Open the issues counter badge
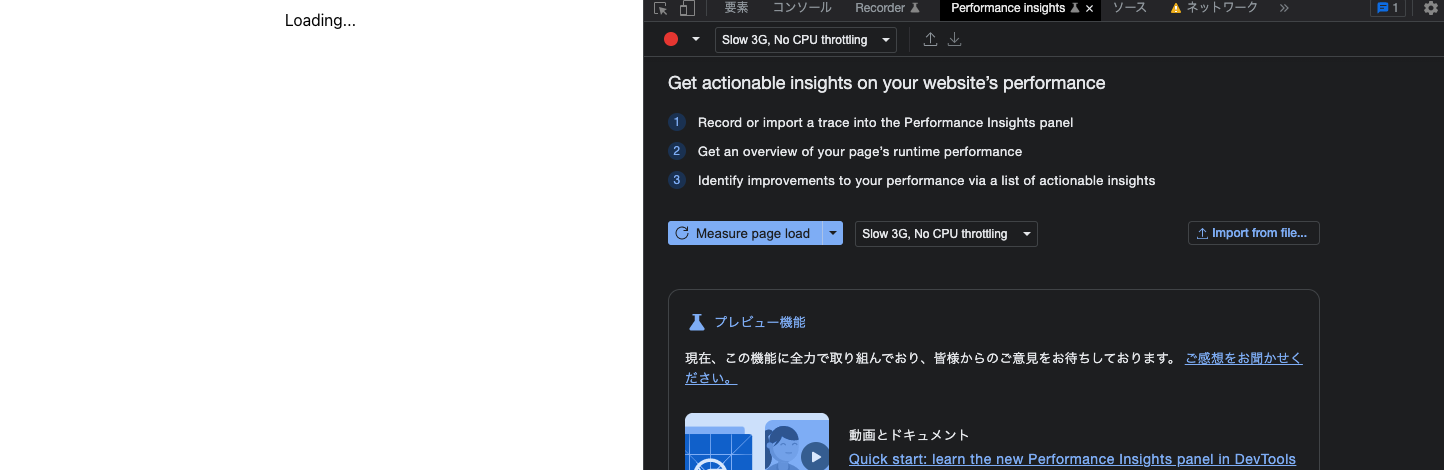1444x470 pixels. (x=1387, y=8)
